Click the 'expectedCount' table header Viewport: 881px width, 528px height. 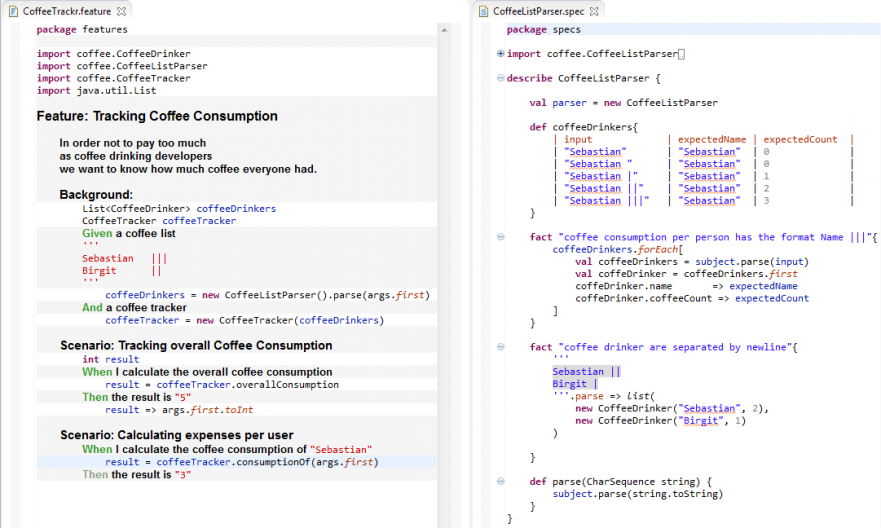point(800,139)
